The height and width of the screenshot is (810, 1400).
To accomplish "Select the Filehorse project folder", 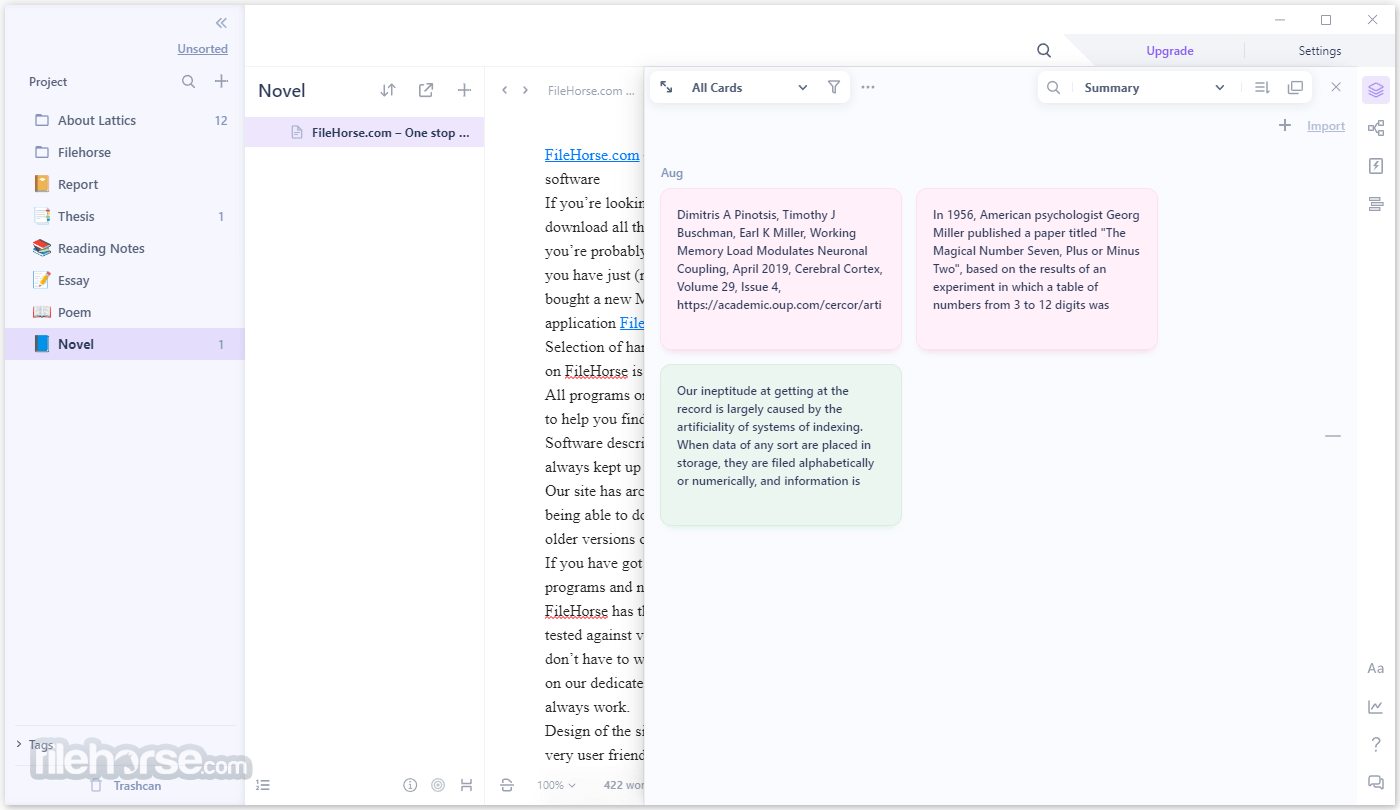I will click(x=125, y=152).
